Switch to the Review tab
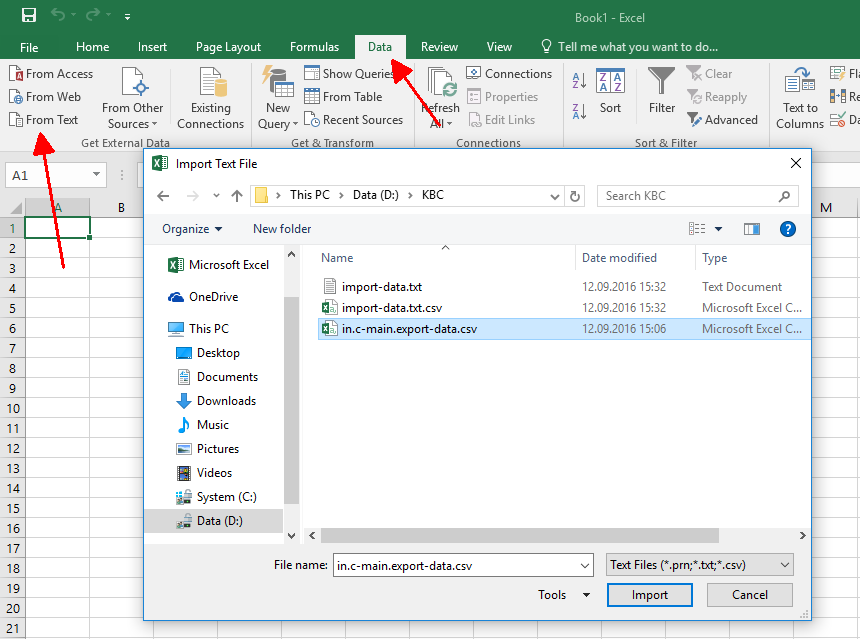860x639 pixels. [439, 47]
